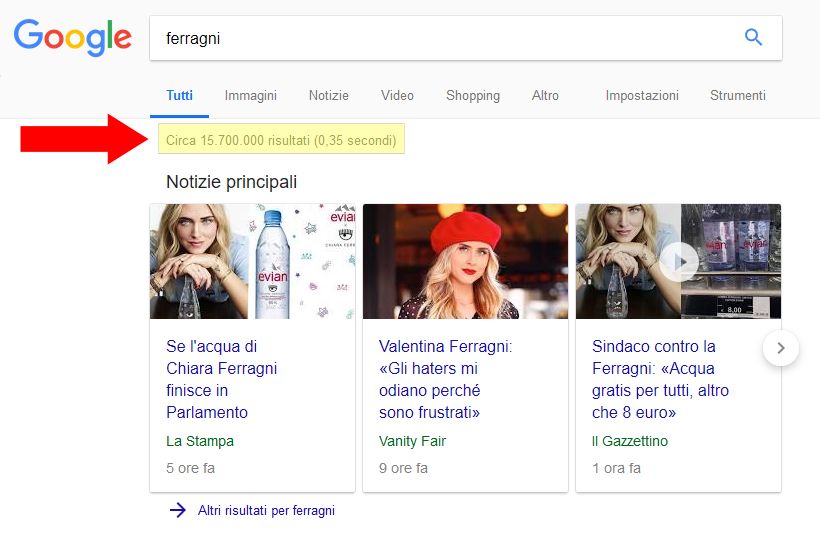This screenshot has width=820, height=544.
Task: Select the Tutti tab
Action: 179,96
